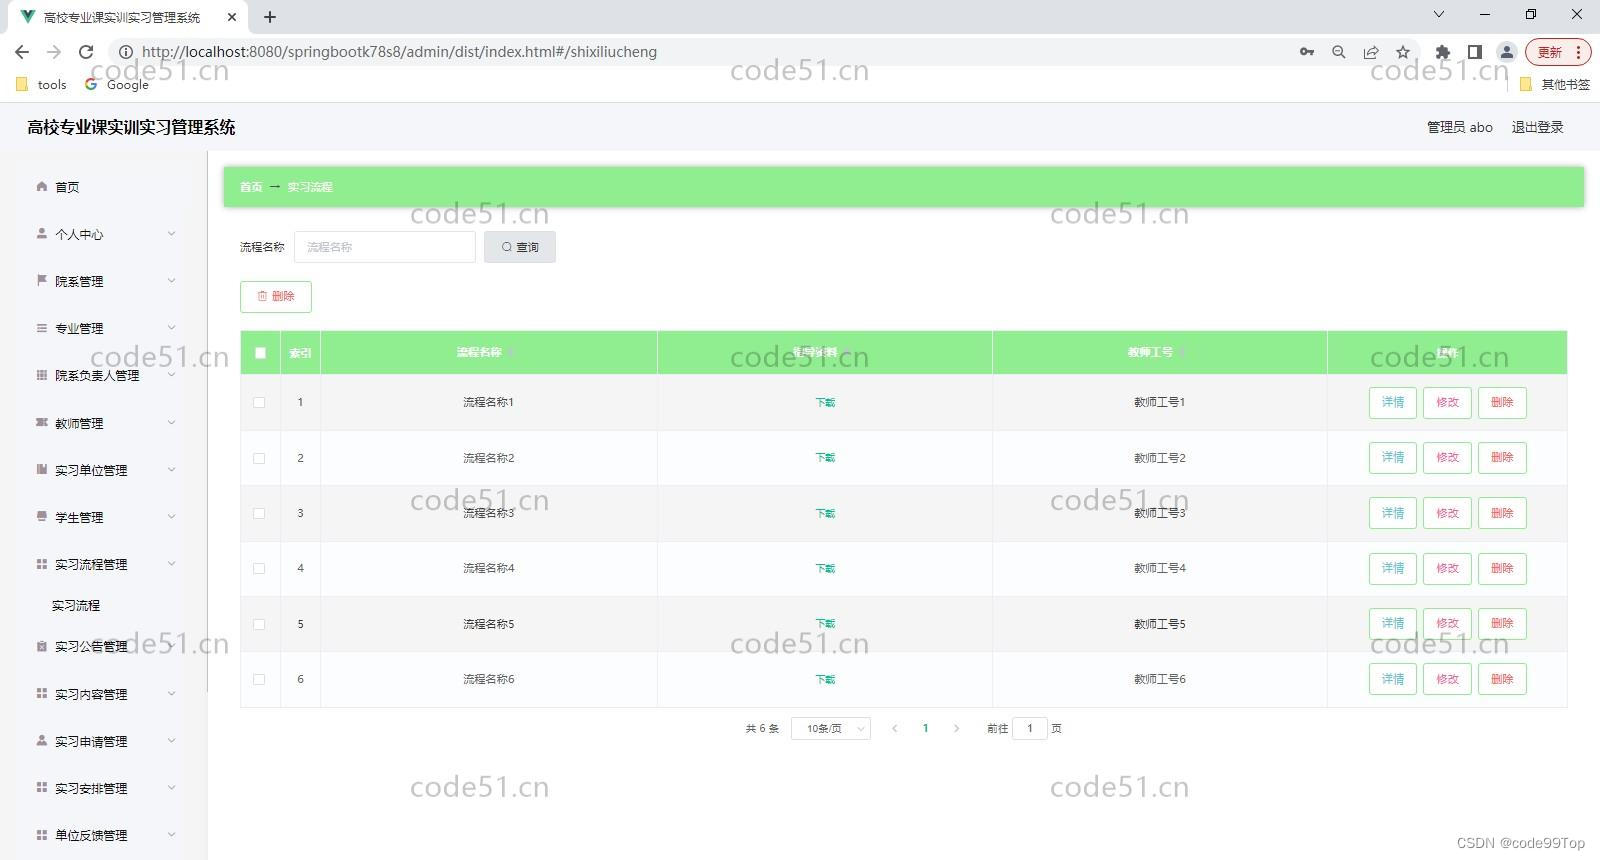Click the person icon beside 个人中心
Screen dimensions: 1600x860
pos(41,233)
